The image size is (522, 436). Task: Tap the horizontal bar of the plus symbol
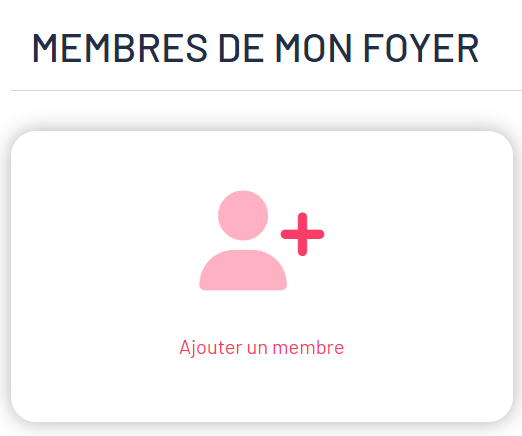click(302, 234)
